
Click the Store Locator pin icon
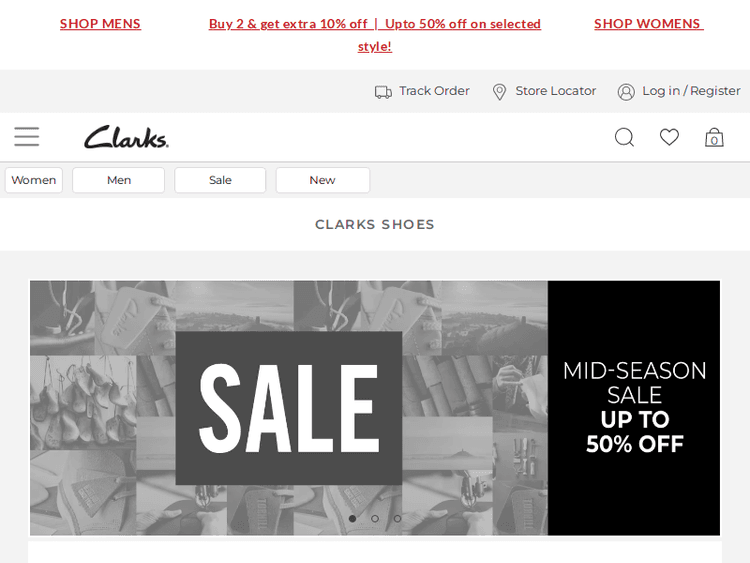(499, 91)
